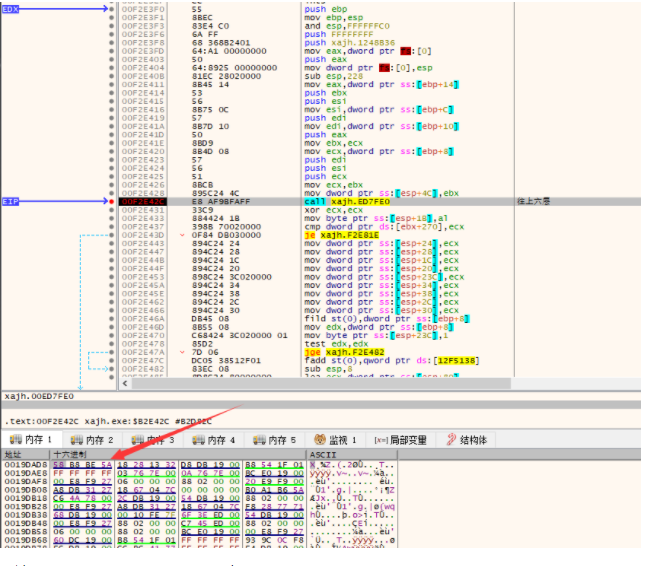Select dump address 0019DB68
Viewport: 653px width, 566px height.
[26, 540]
